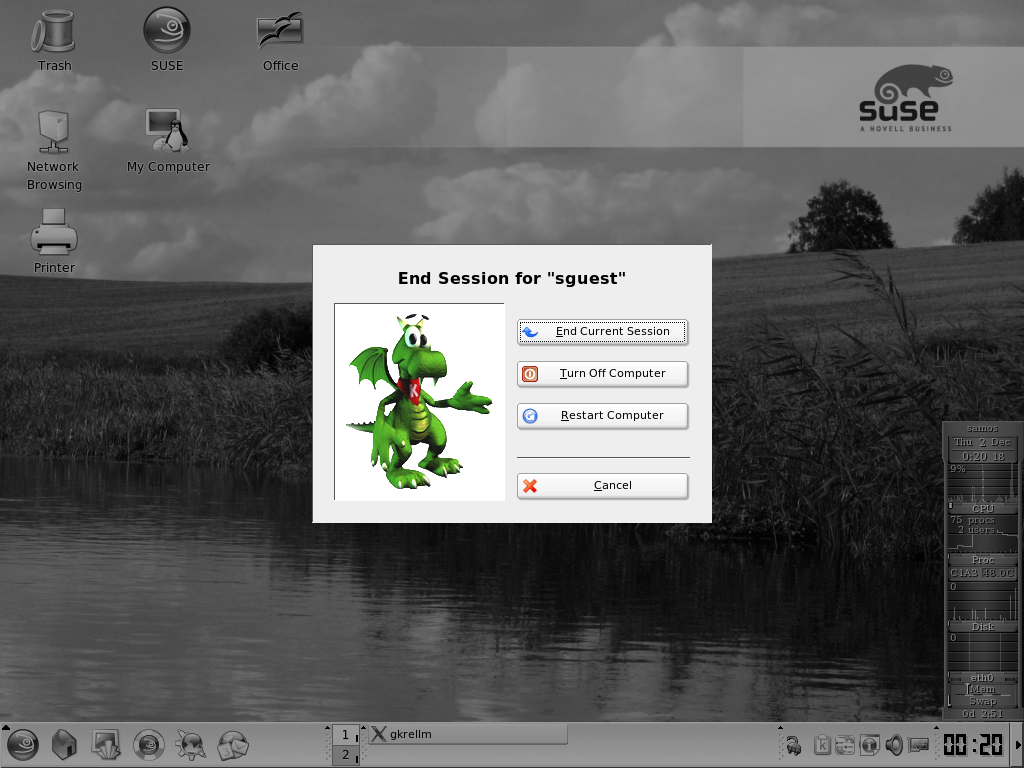Click the eth0 meter in gkrellm

tap(982, 677)
